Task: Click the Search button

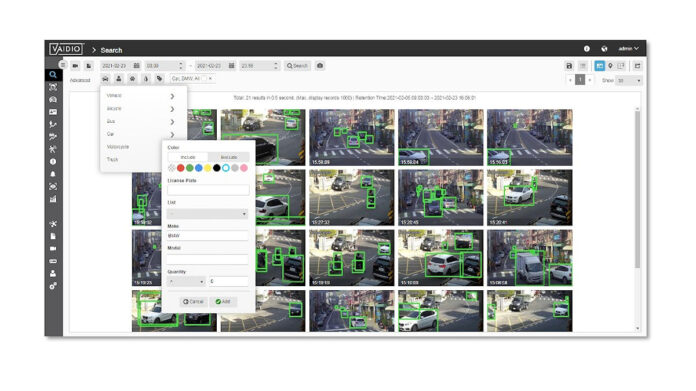Action: click(x=297, y=66)
